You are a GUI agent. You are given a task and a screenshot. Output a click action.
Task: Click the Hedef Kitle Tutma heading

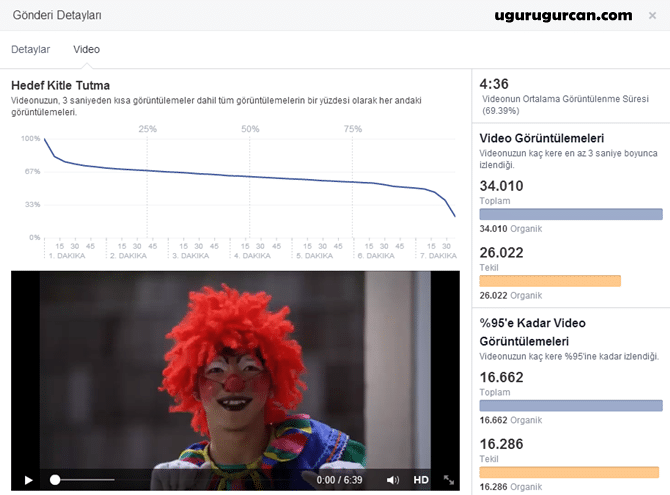[x=60, y=85]
